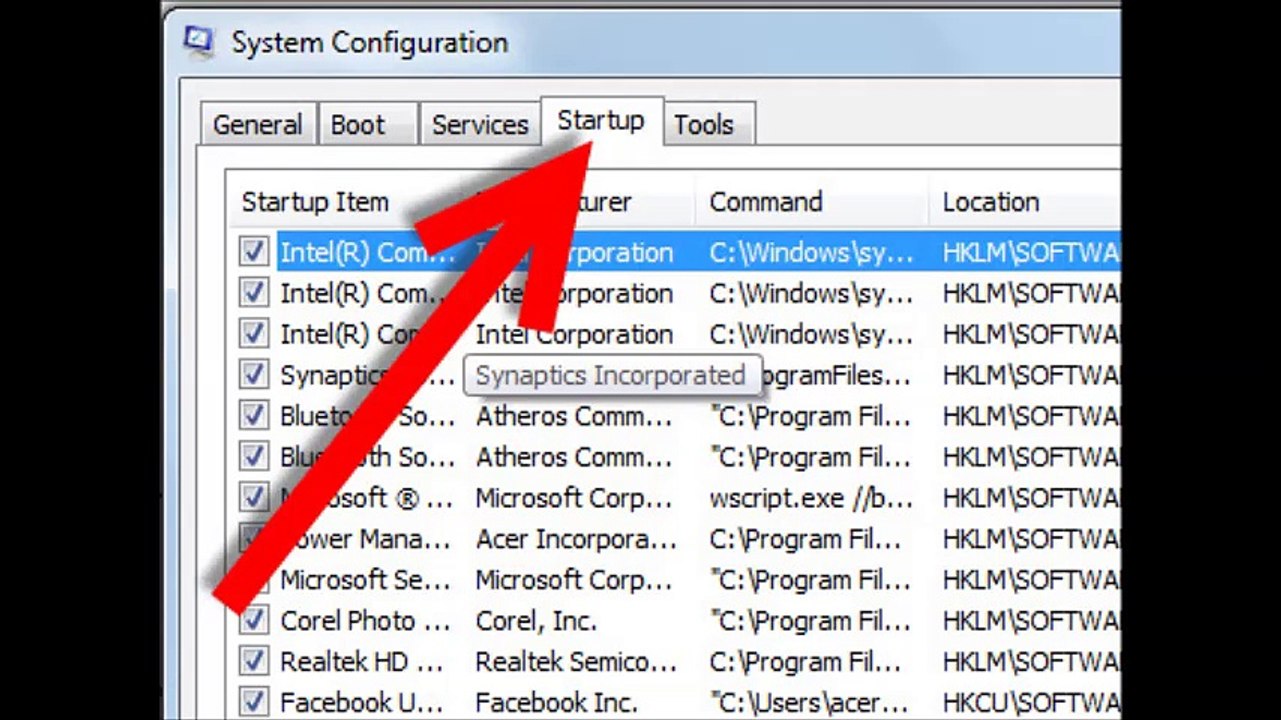Click the HKLM location in the wscript.exe row

pos(1031,498)
